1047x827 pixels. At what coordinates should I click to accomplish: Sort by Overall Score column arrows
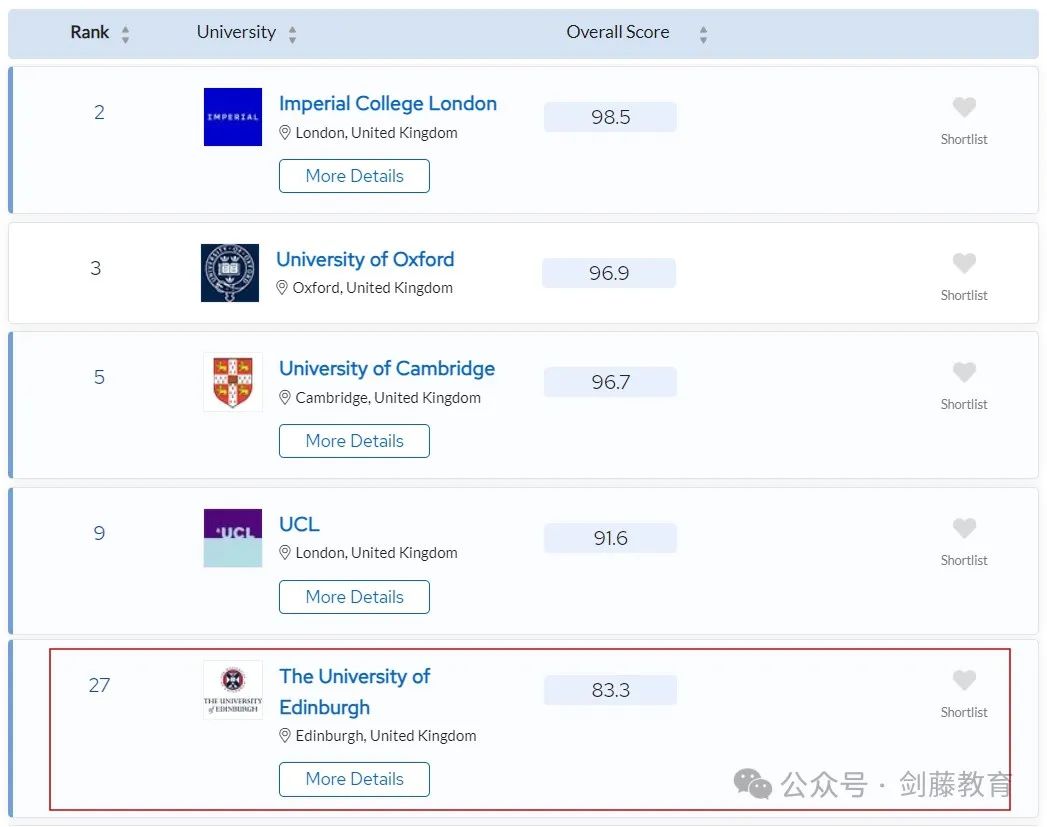[703, 35]
